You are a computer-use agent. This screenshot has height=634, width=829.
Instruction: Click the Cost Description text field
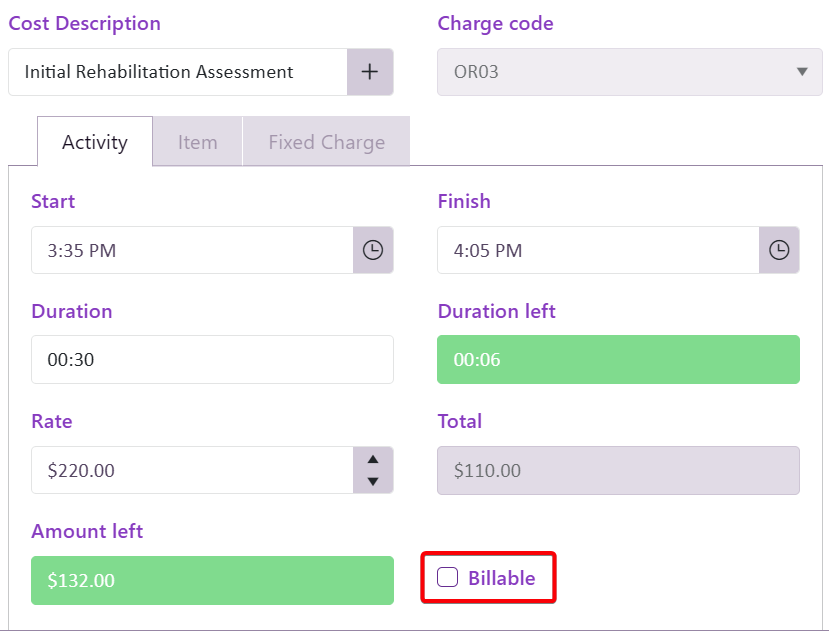pyautogui.click(x=178, y=72)
